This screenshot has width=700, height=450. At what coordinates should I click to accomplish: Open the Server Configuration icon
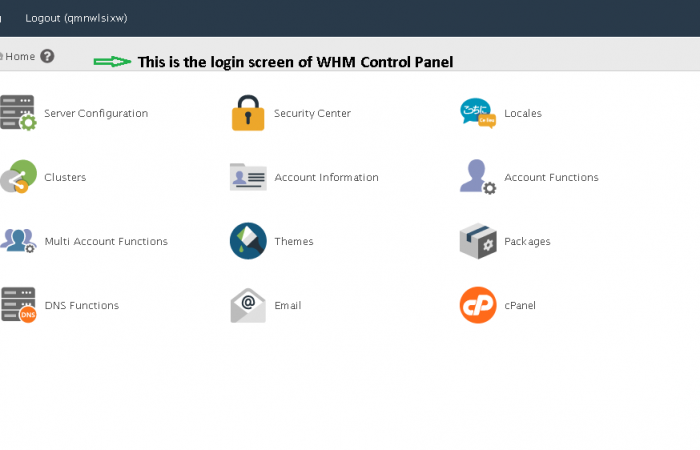tap(18, 112)
